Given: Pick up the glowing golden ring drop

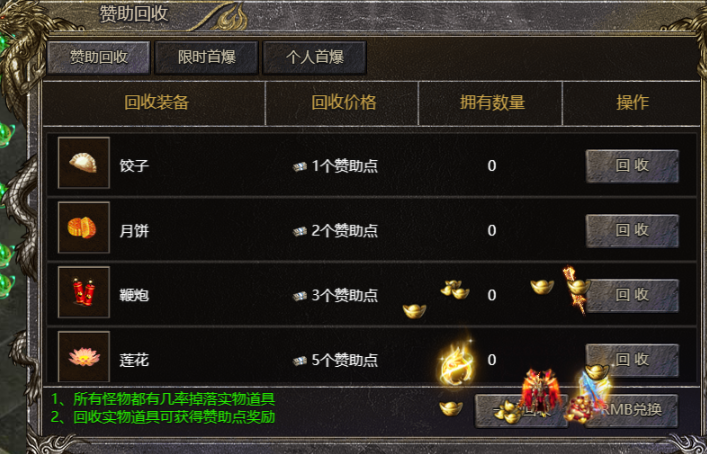Looking at the screenshot, I should pyautogui.click(x=456, y=365).
